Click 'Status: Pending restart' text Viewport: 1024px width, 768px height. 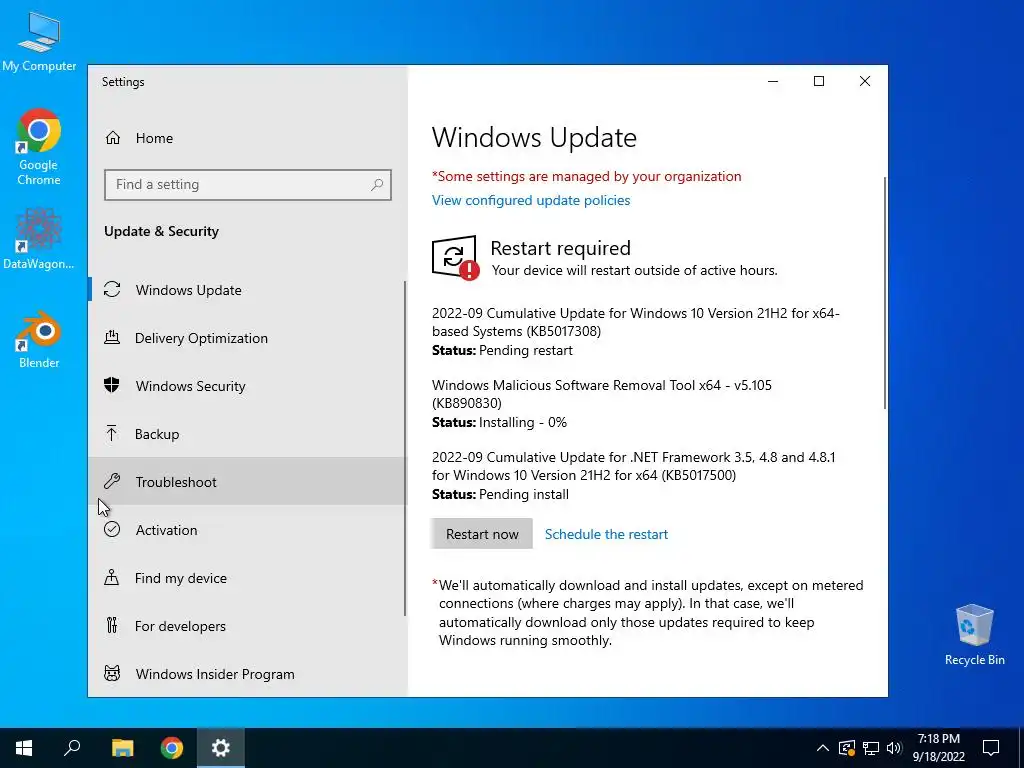pyautogui.click(x=502, y=351)
